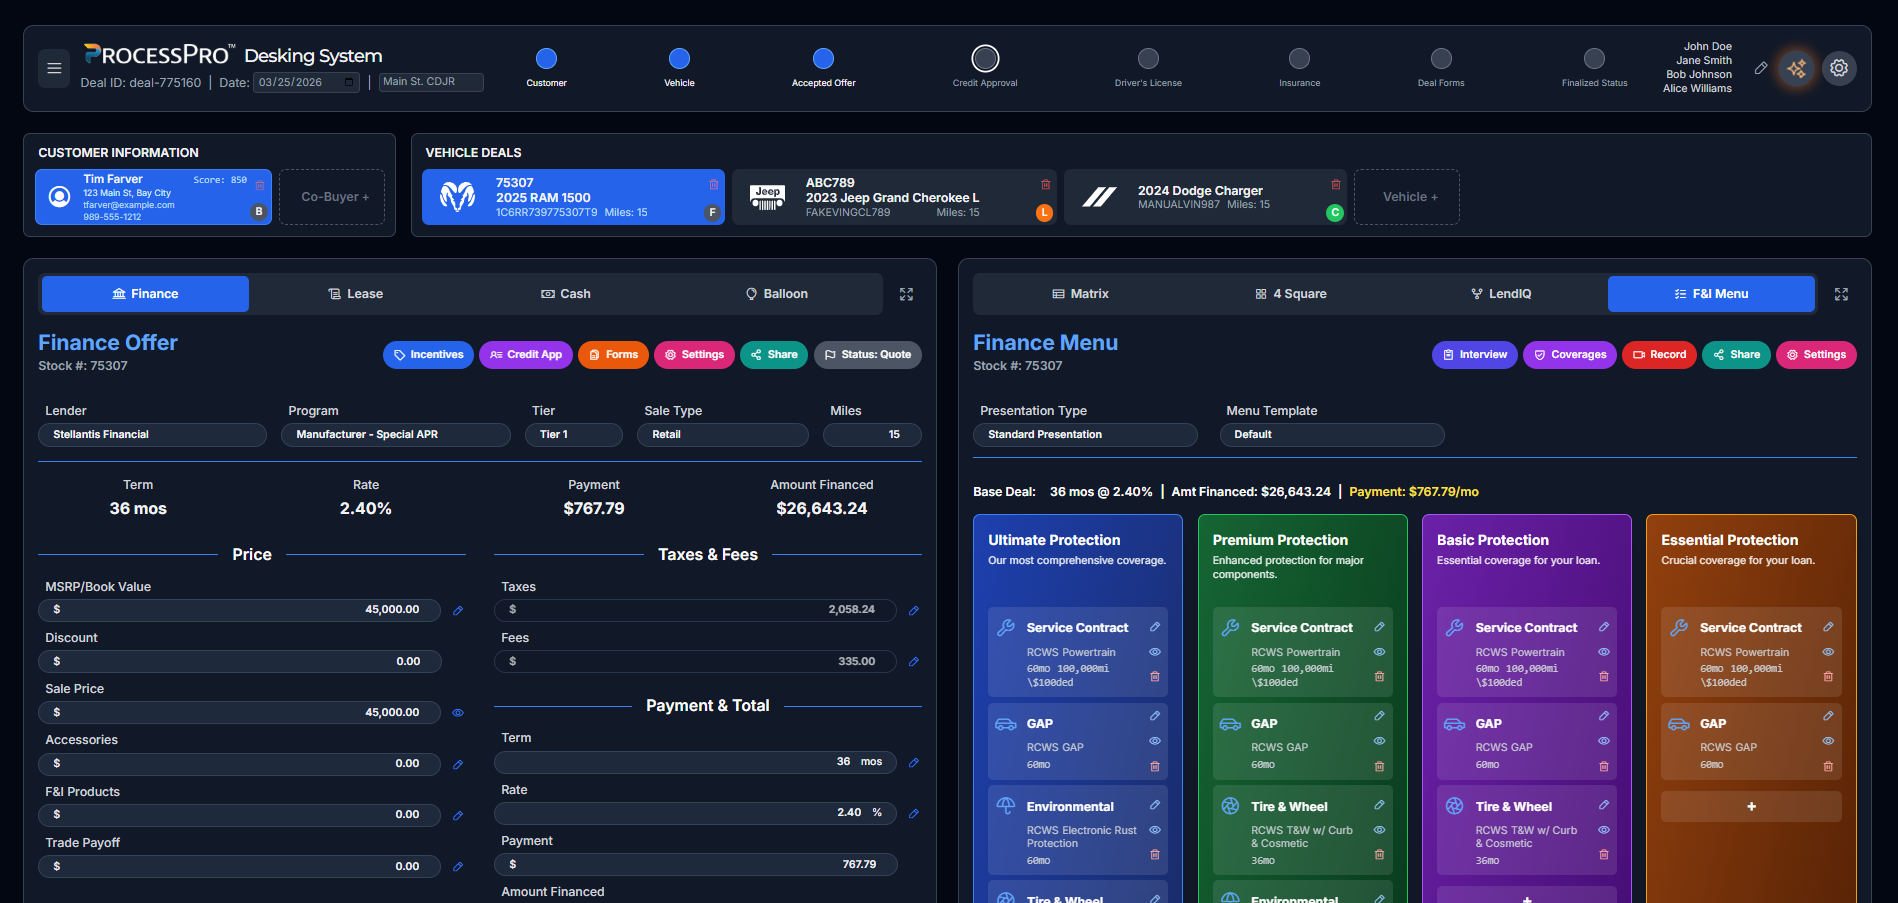Toggle visibility of Premium Tire & Wheel
This screenshot has width=1898, height=903.
coord(1379,830)
